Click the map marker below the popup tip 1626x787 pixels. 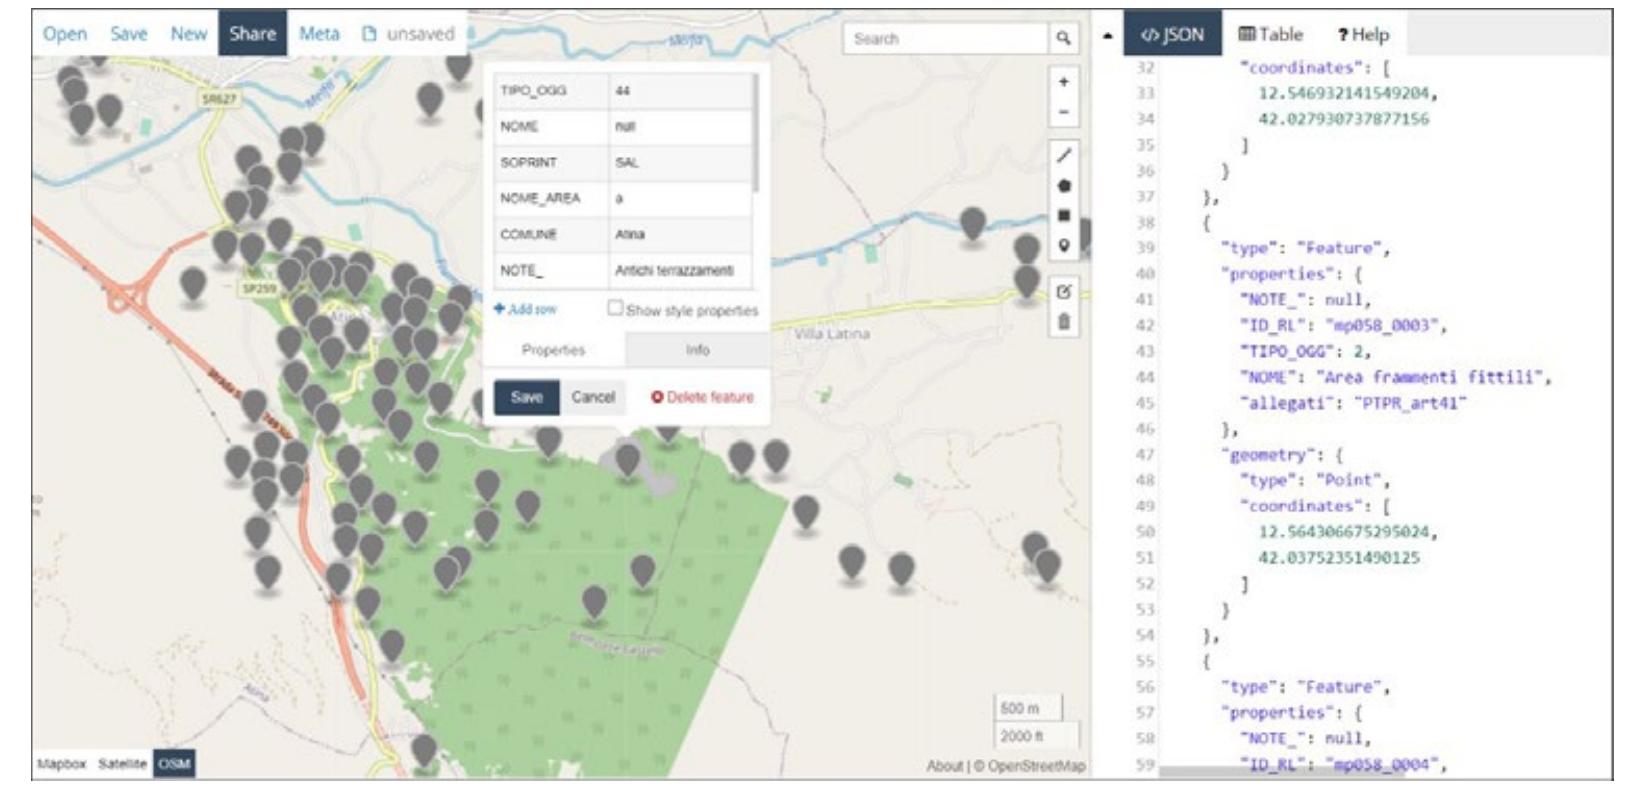(x=627, y=460)
